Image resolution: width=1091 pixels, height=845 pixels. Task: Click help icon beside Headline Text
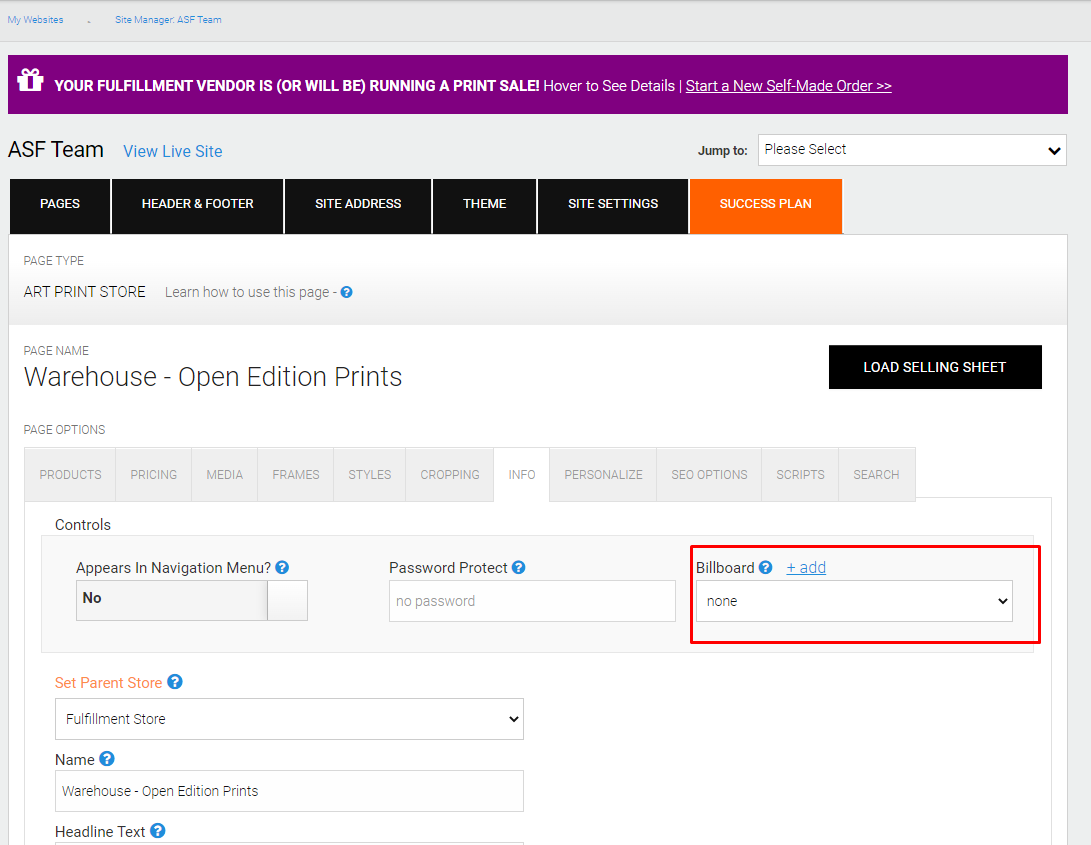click(x=158, y=830)
